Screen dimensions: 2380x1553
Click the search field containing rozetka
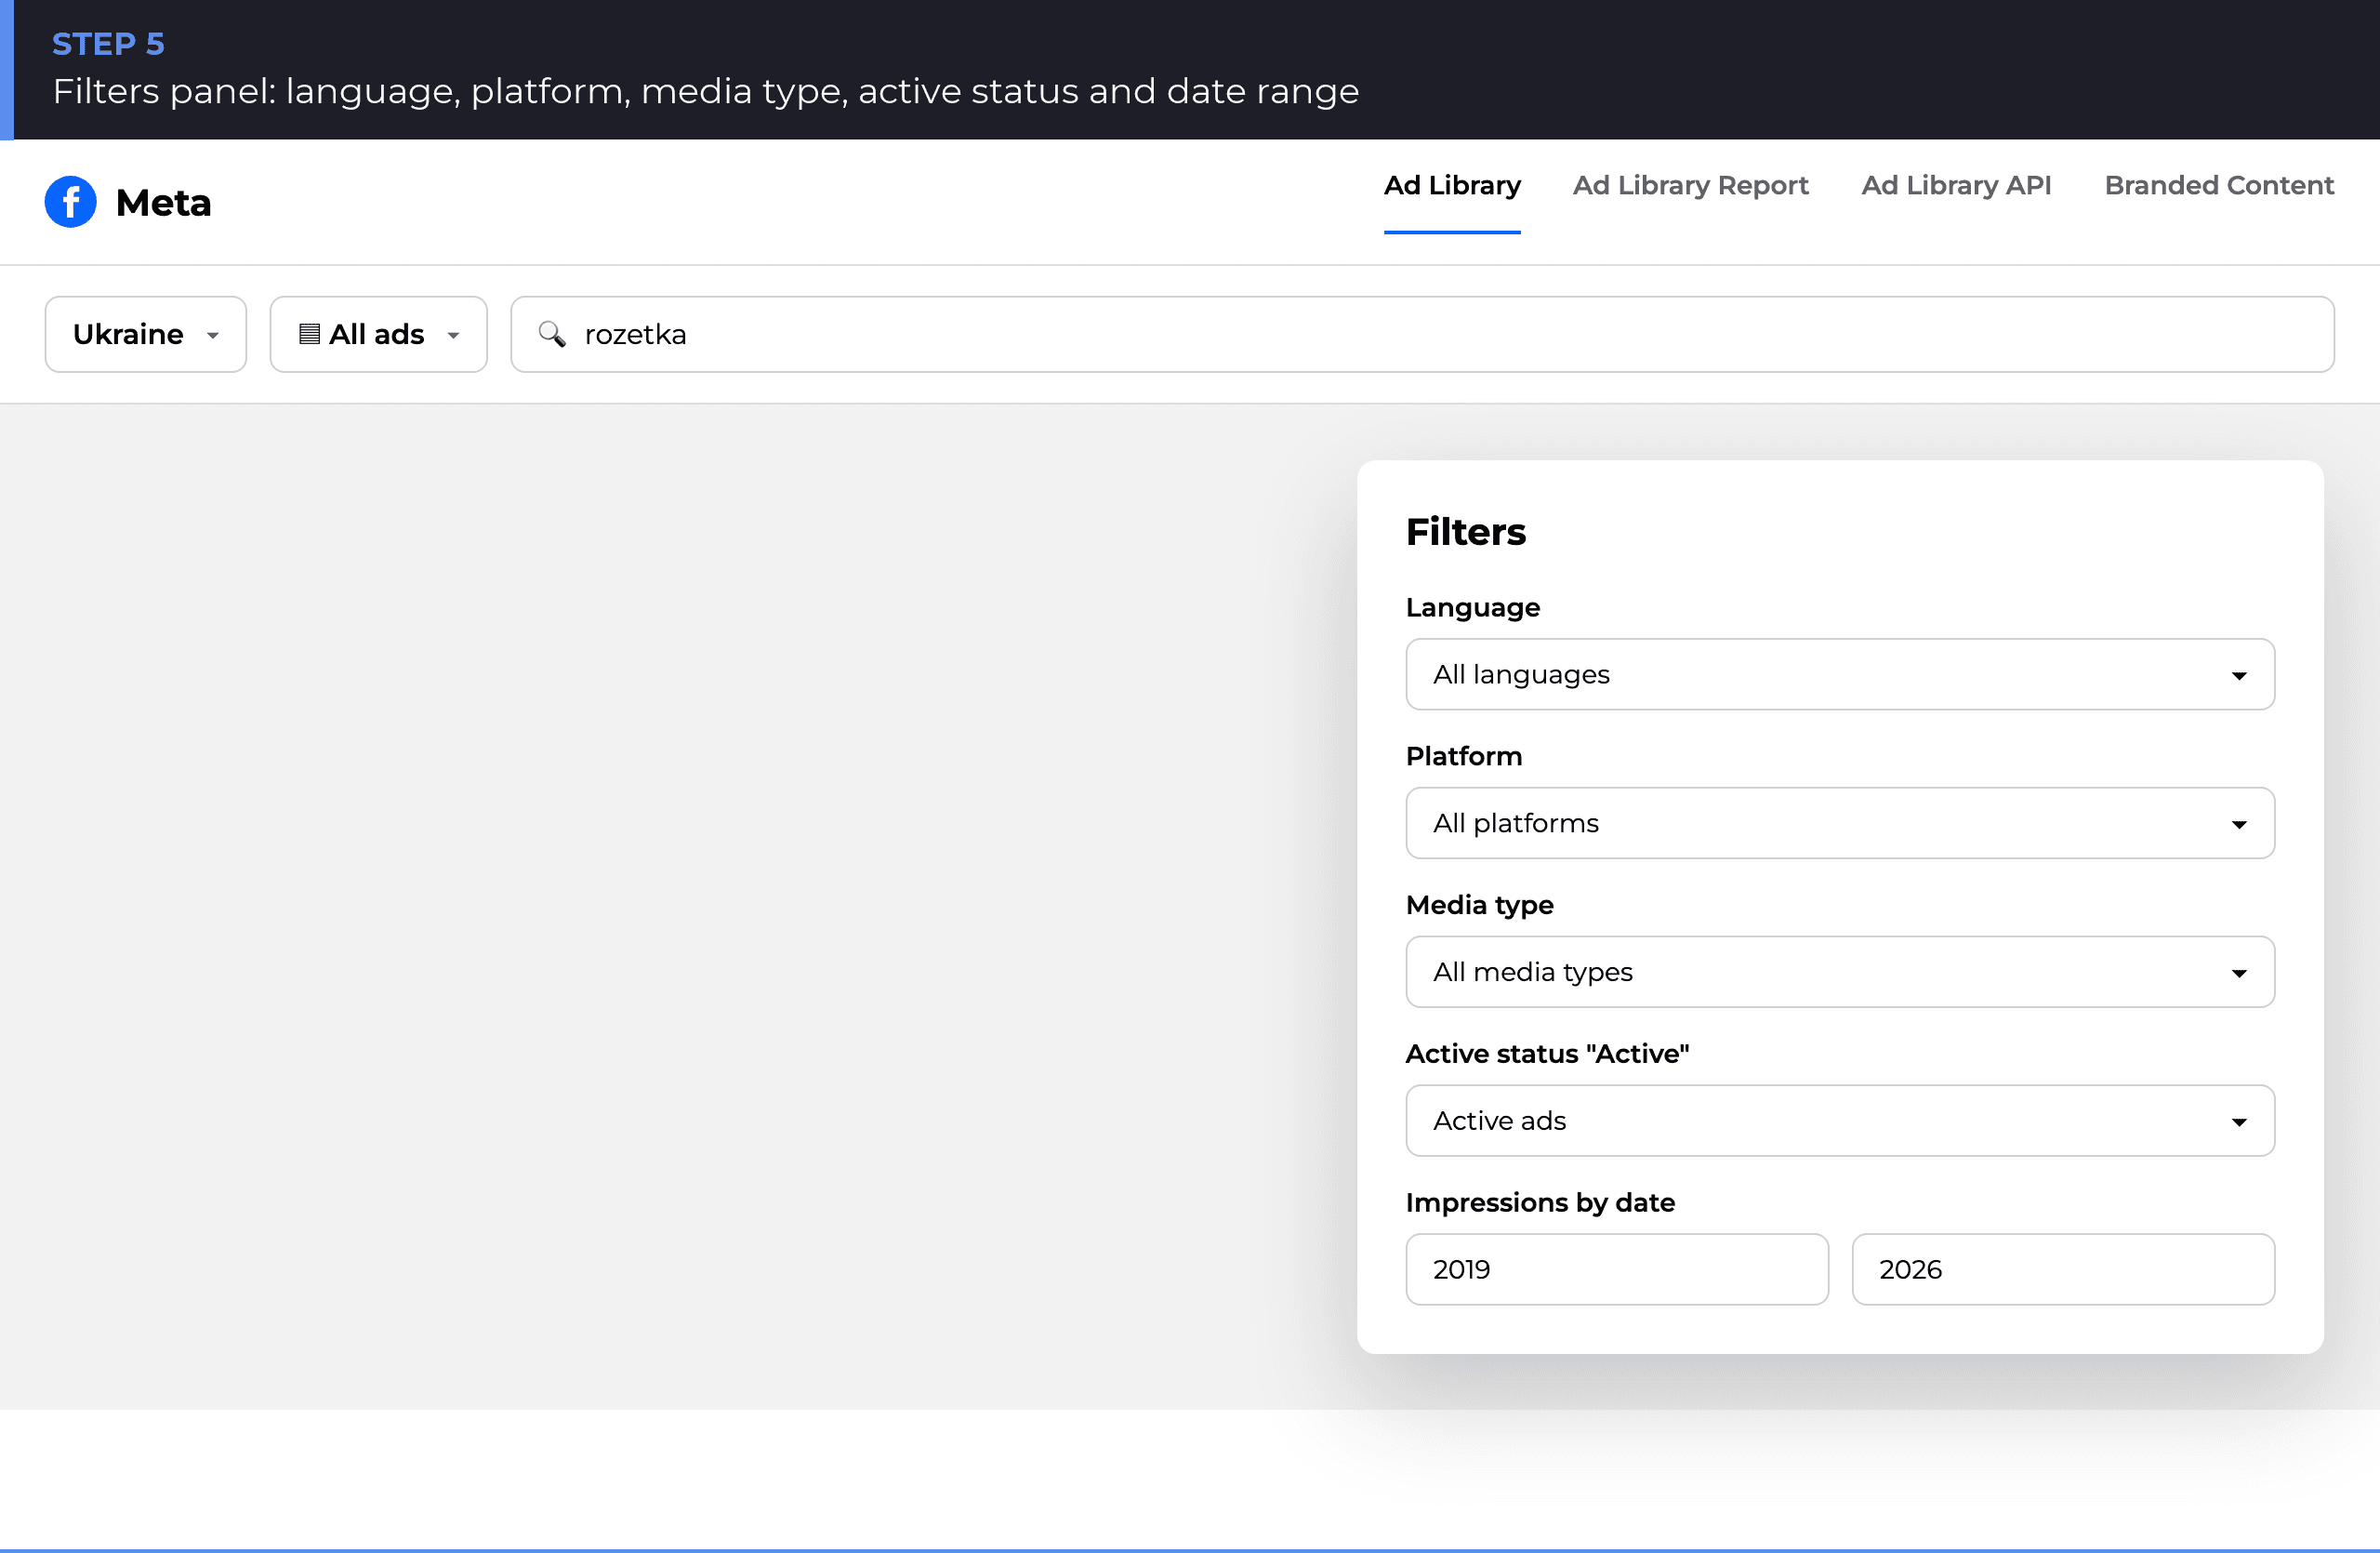pyautogui.click(x=1422, y=334)
